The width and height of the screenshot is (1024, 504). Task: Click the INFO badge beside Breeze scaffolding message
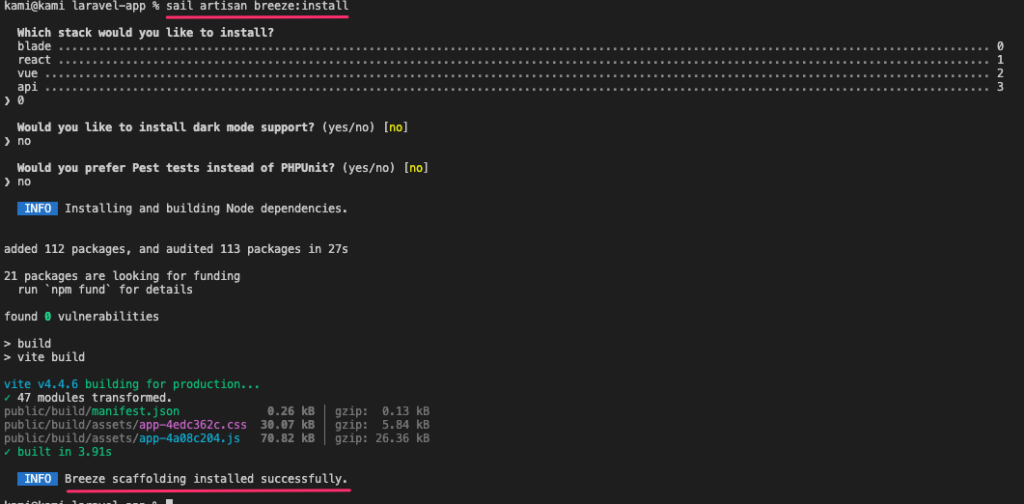37,479
